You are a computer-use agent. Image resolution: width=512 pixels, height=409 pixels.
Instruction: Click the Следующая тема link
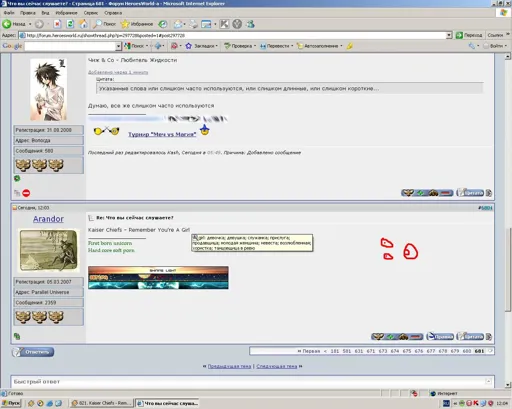click(277, 366)
